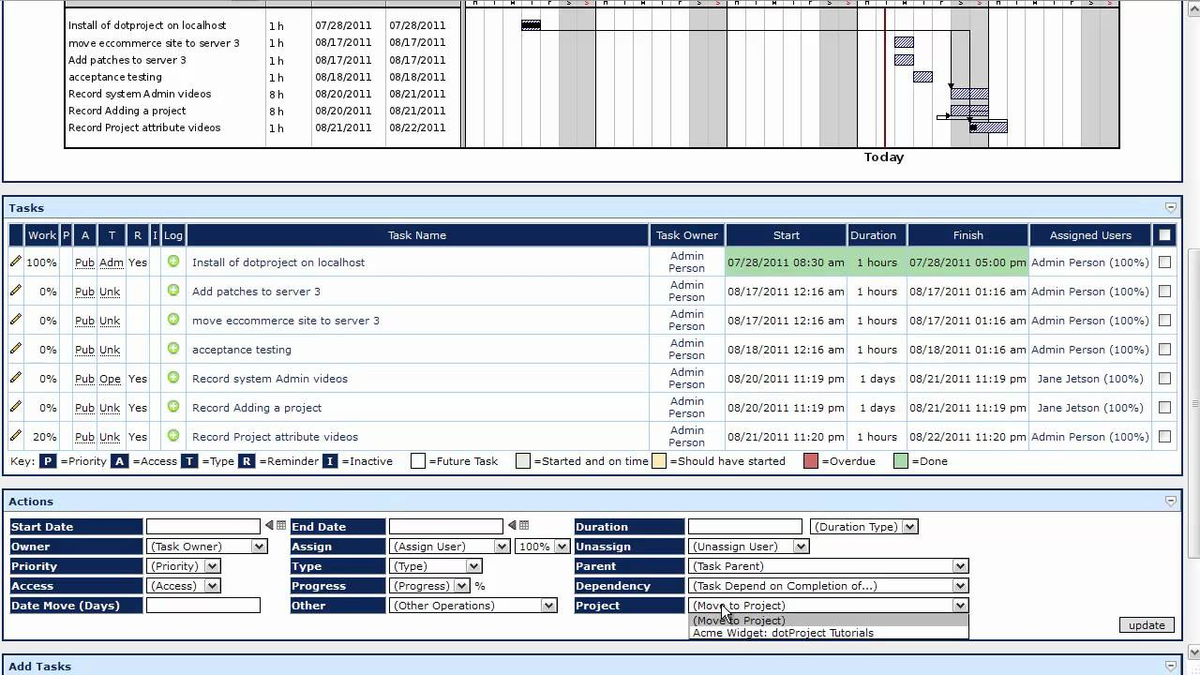Click the log plus icon for 'Record Project attribute videos'
The image size is (1200, 675).
(173, 436)
